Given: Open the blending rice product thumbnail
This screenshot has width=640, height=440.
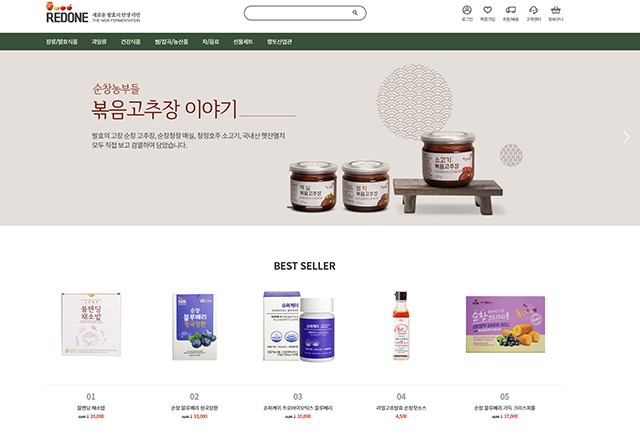Looking at the screenshot, I should pos(91,324).
